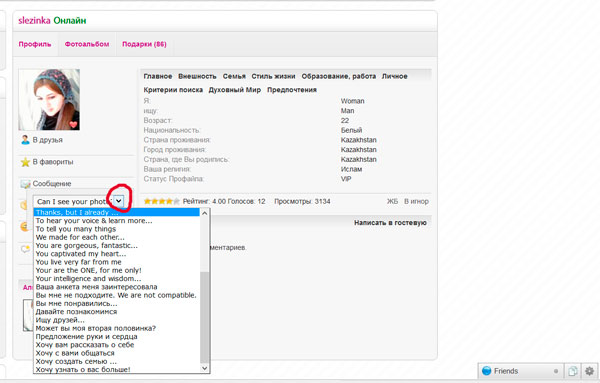This screenshot has width=600, height=383.
Task: Open the quick message dropdown arrow
Action: (119, 201)
